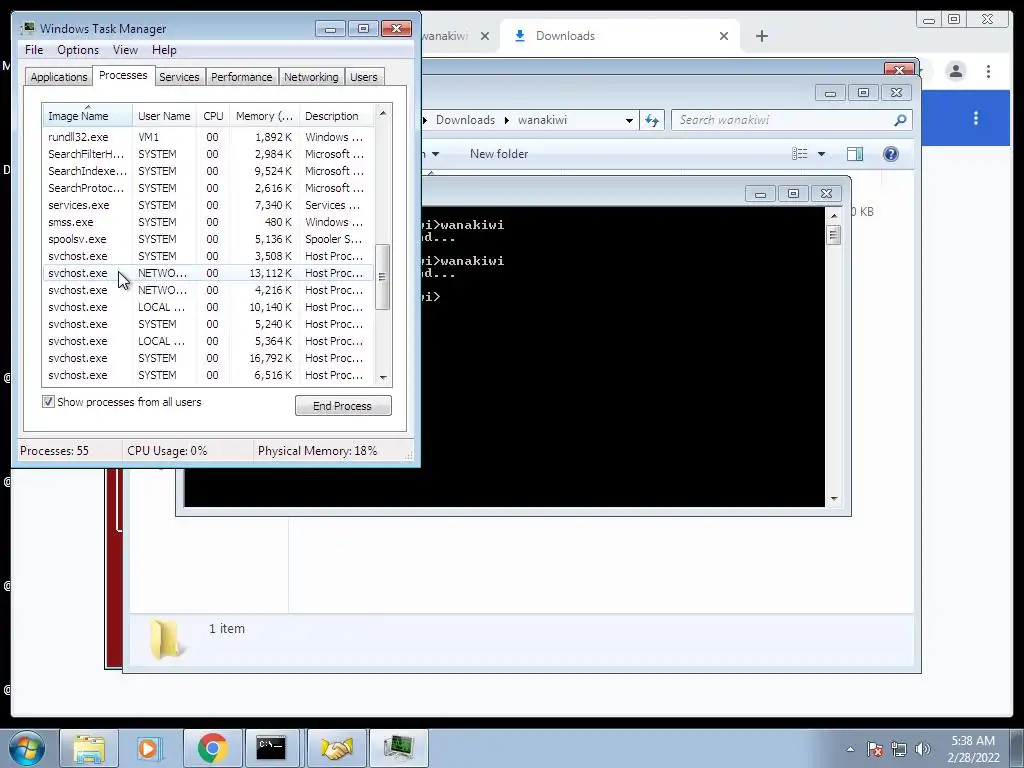Toggle Show processes from all users checkbox
The image size is (1024, 768).
[48, 402]
